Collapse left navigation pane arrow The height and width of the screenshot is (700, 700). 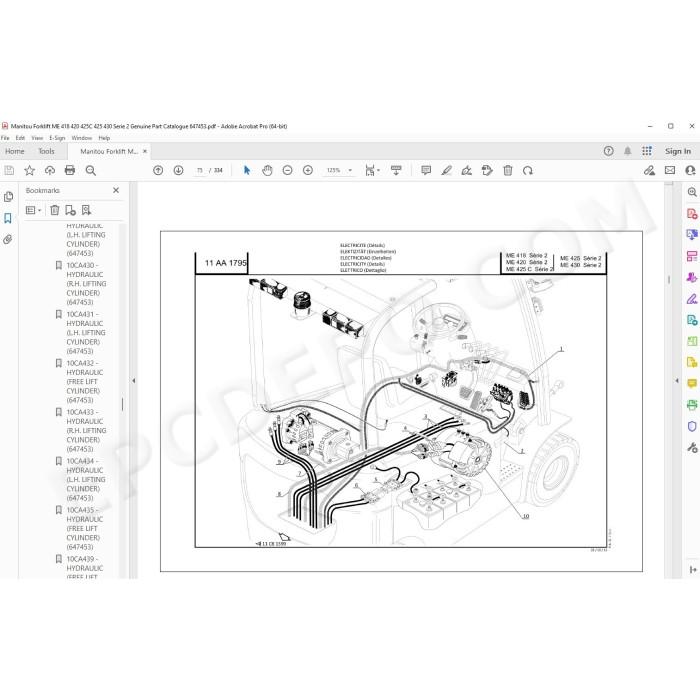[x=133, y=381]
